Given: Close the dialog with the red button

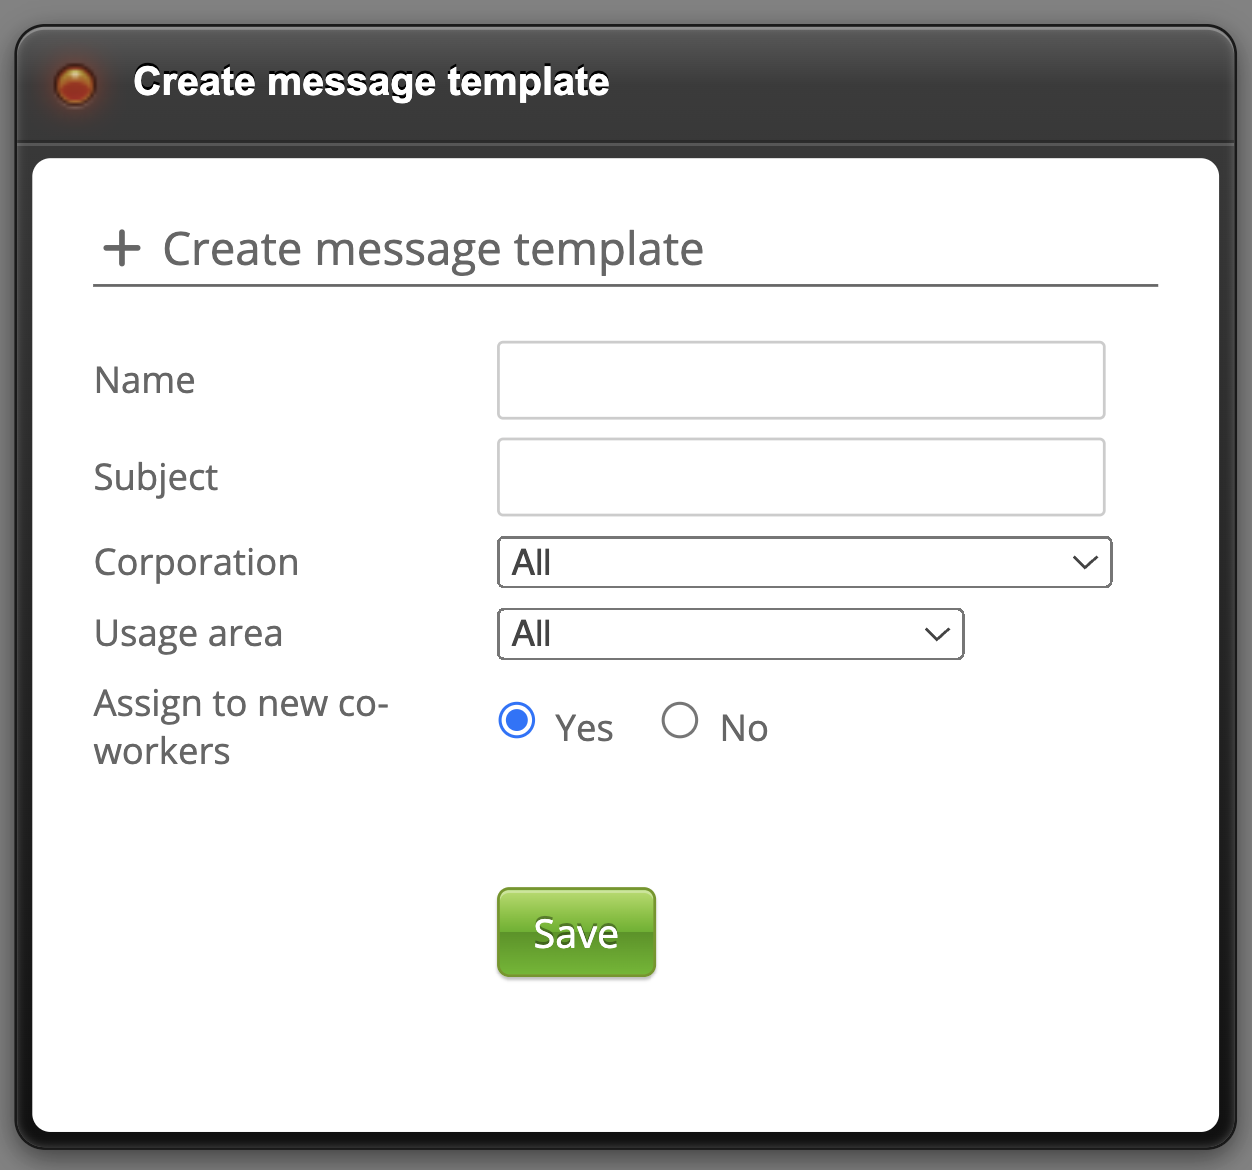Looking at the screenshot, I should point(75,85).
